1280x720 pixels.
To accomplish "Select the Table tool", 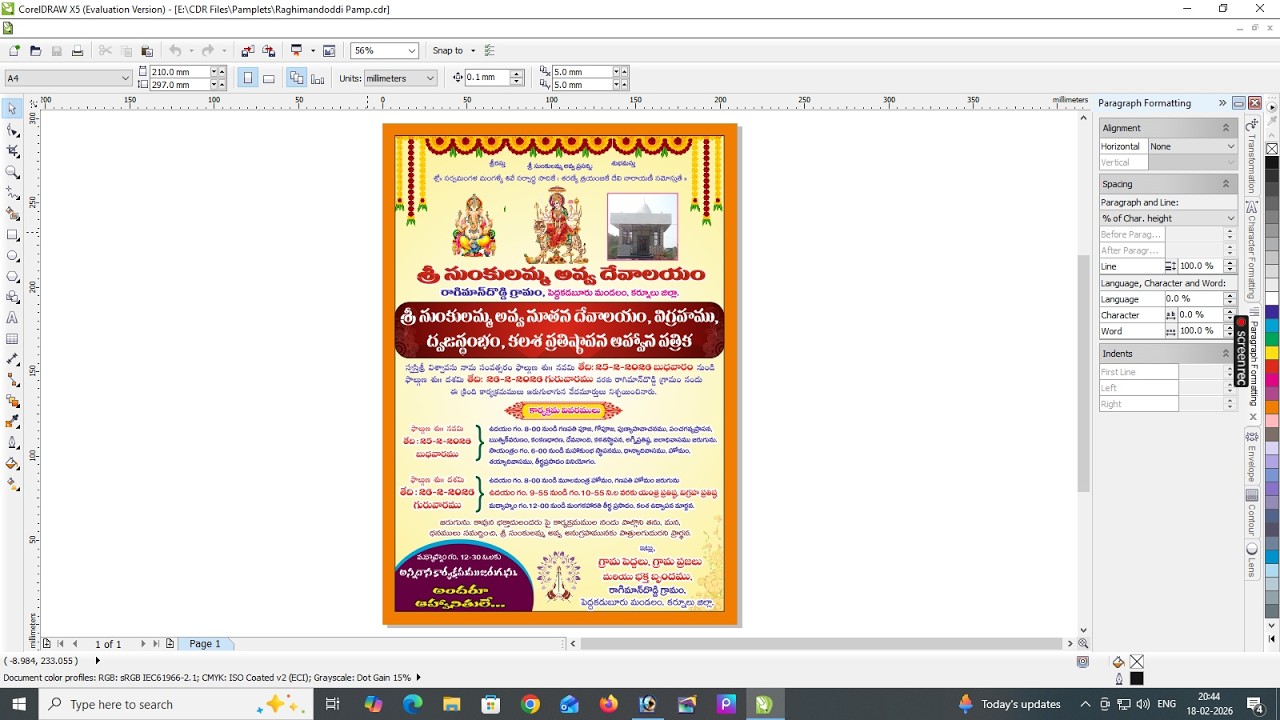I will tap(12, 339).
